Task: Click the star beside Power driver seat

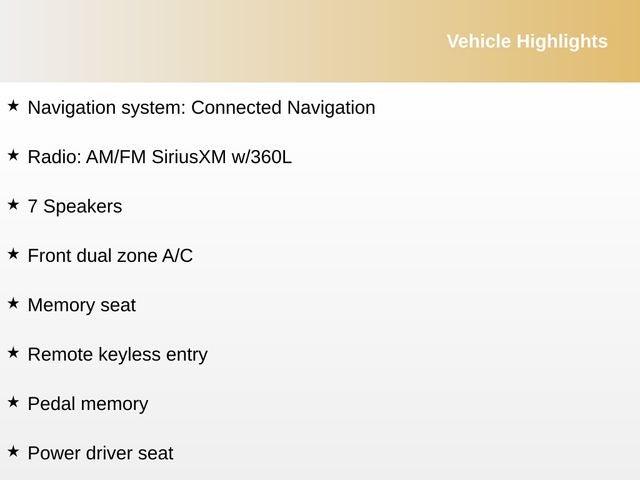Action: tap(13, 451)
